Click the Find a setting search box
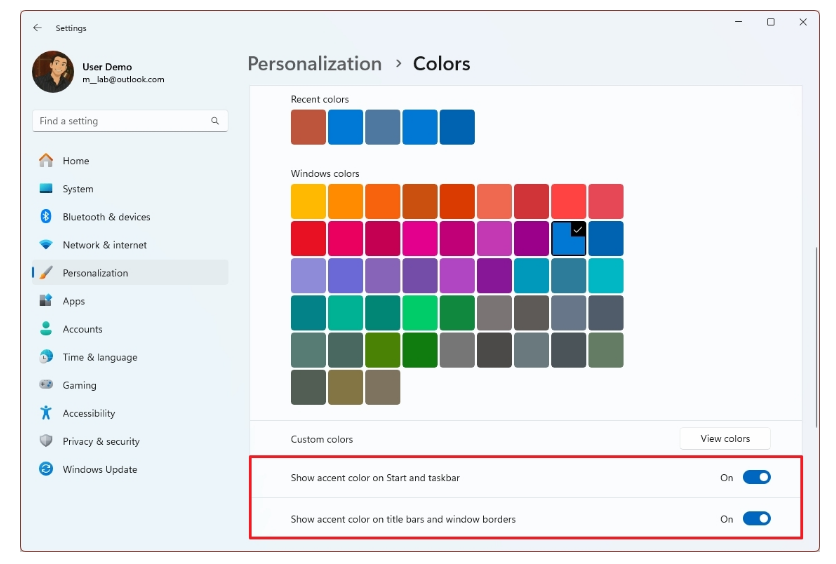 point(120,121)
